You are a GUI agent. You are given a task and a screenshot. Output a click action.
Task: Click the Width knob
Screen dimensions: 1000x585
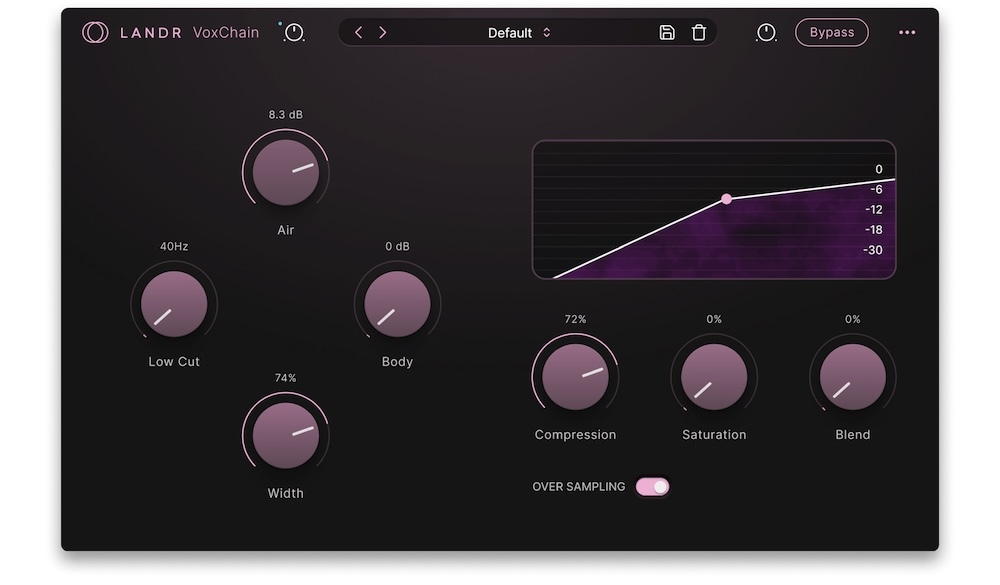point(286,435)
